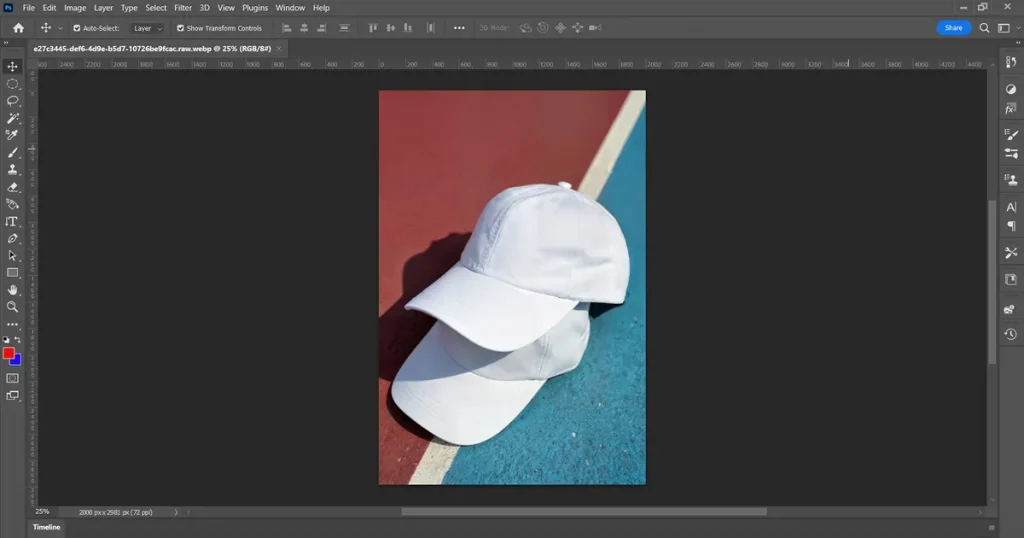Click the 25% zoom level field
1024x538 pixels.
(42, 512)
